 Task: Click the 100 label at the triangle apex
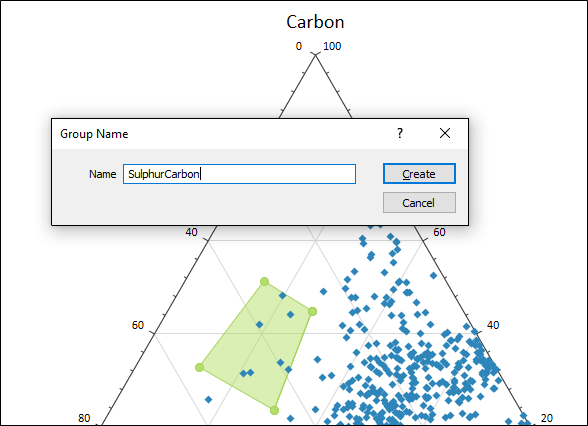[x=332, y=46]
